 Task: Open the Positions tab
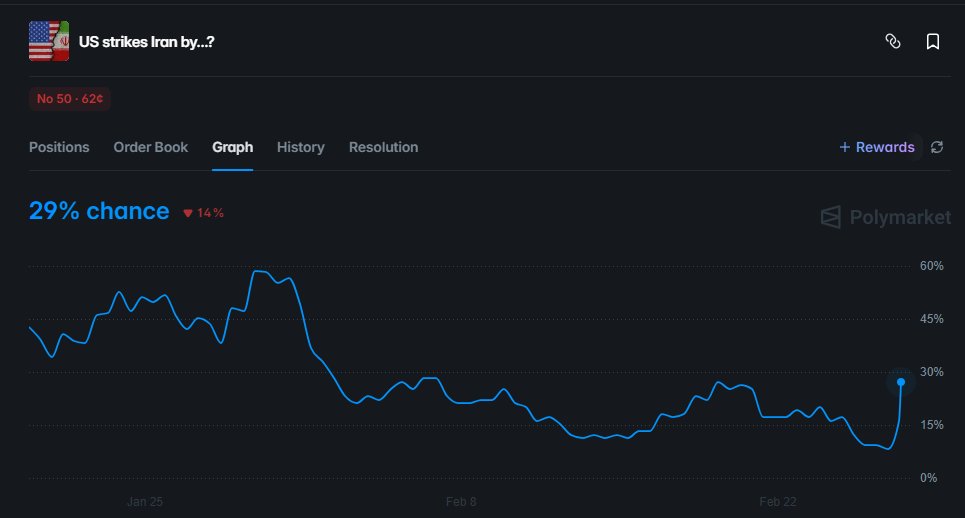pyautogui.click(x=59, y=147)
